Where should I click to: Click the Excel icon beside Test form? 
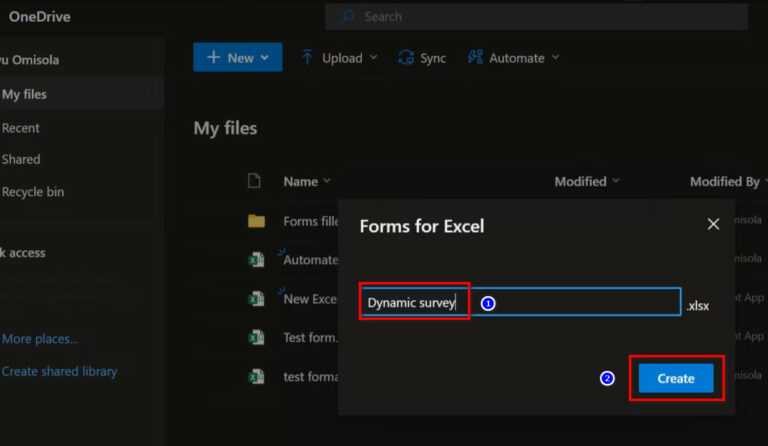click(x=256, y=338)
